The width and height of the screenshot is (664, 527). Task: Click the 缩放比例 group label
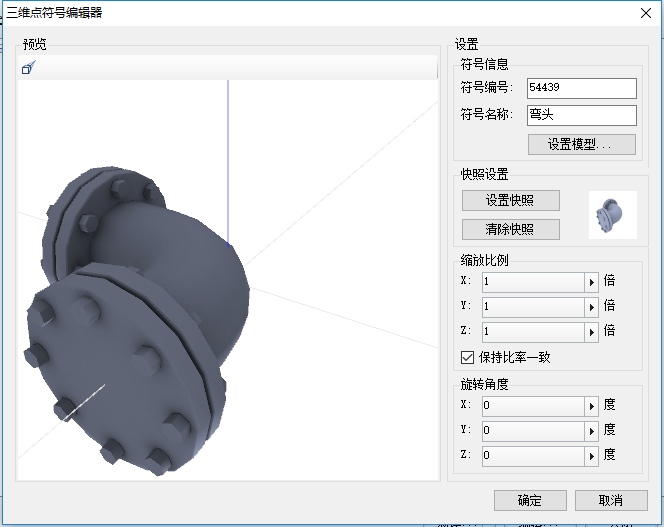(484, 260)
